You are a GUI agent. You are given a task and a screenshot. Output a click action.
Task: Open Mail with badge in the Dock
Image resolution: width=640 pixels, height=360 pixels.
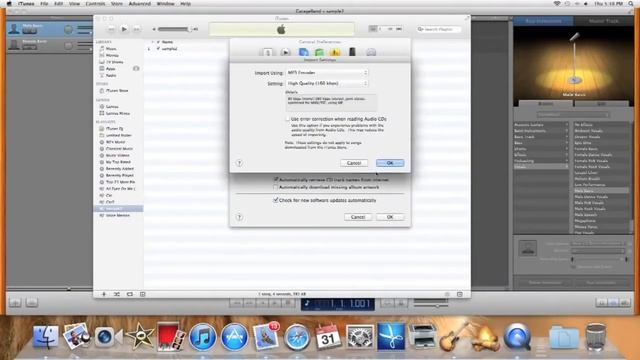click(266, 337)
